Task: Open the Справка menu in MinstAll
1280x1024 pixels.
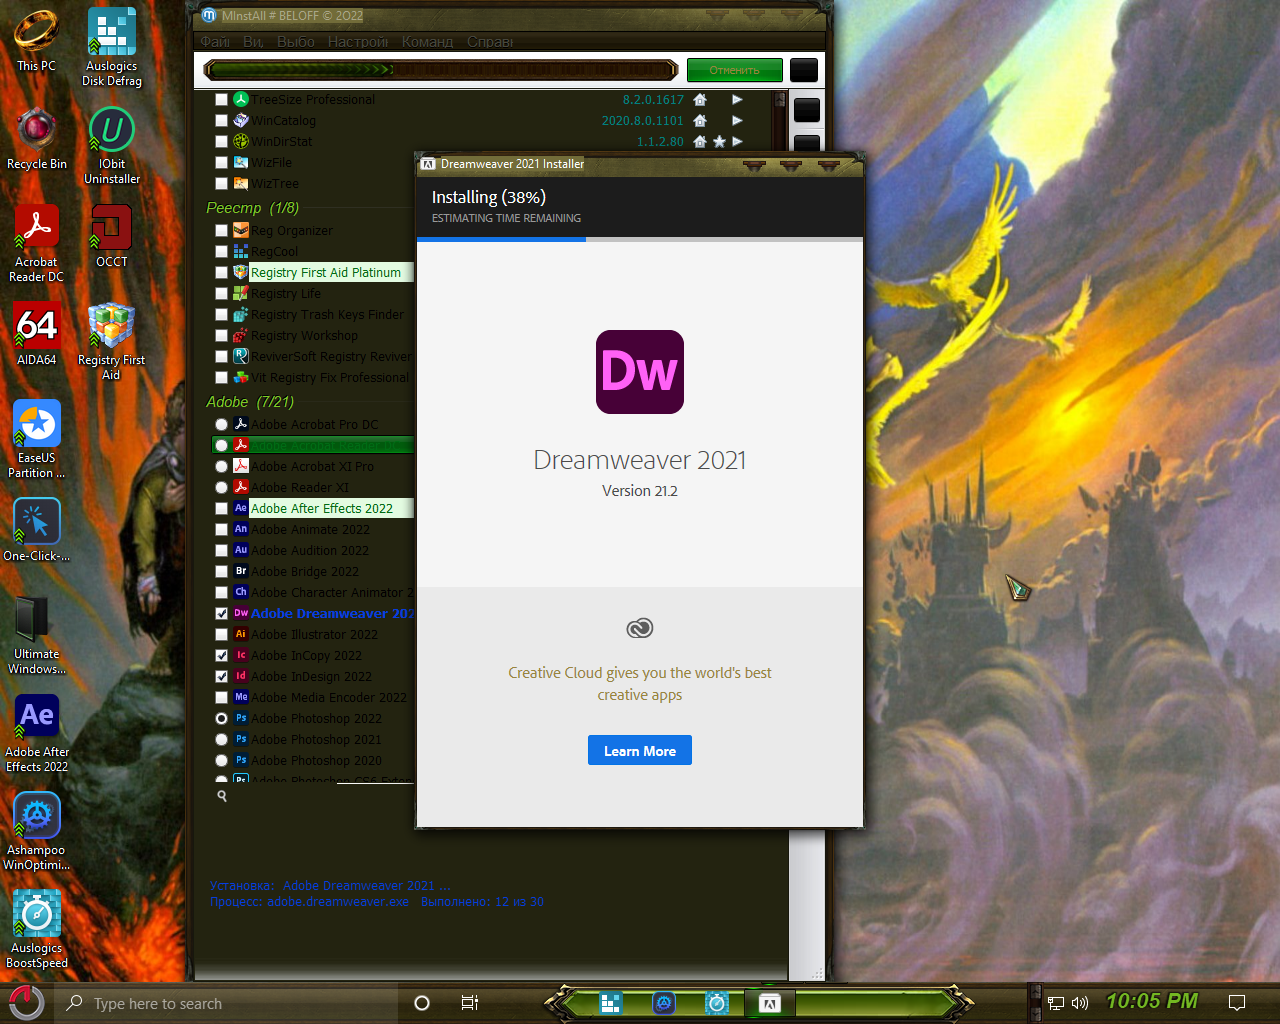Action: (490, 42)
